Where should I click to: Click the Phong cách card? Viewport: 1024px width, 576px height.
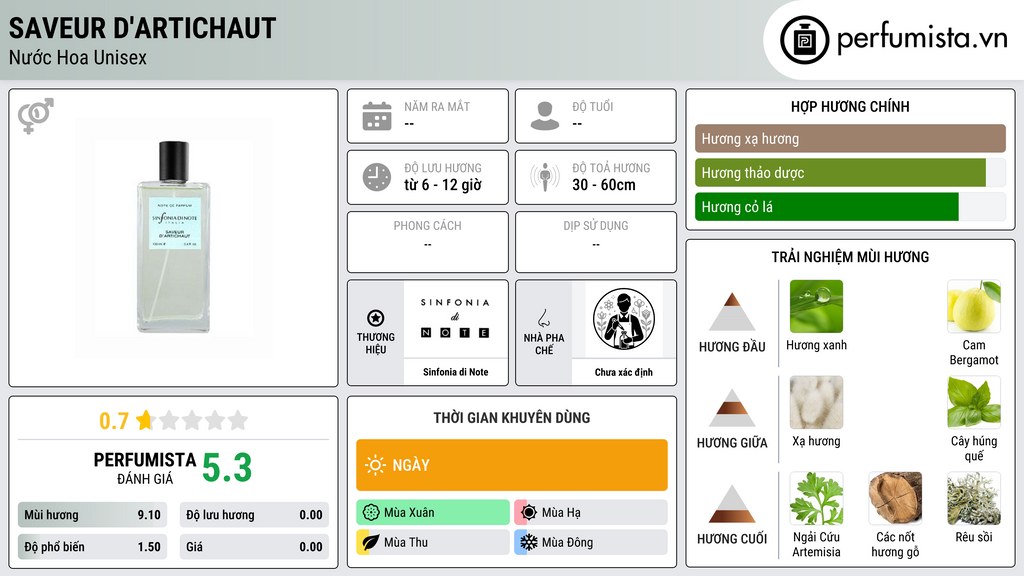click(428, 242)
